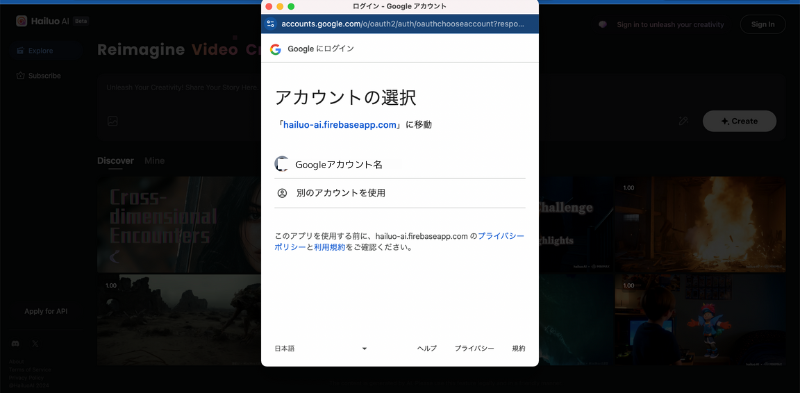Click the 規約 footer link
Image resolution: width=800 pixels, height=393 pixels.
pyautogui.click(x=518, y=349)
